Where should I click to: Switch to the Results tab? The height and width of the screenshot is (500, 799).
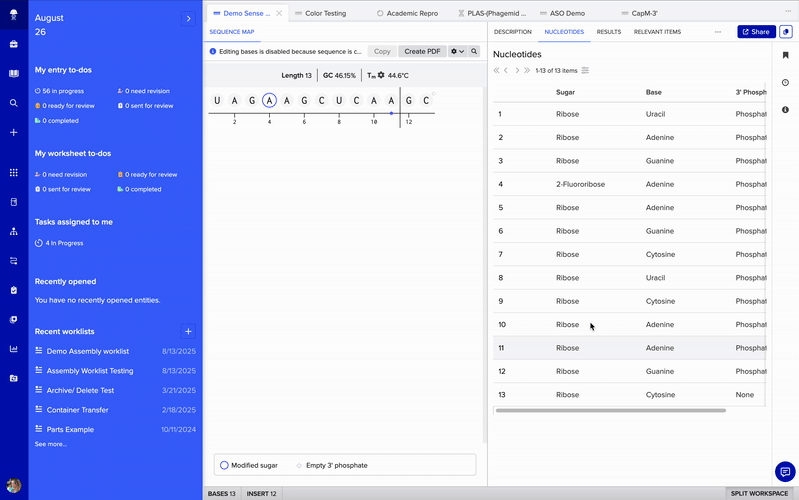608,32
